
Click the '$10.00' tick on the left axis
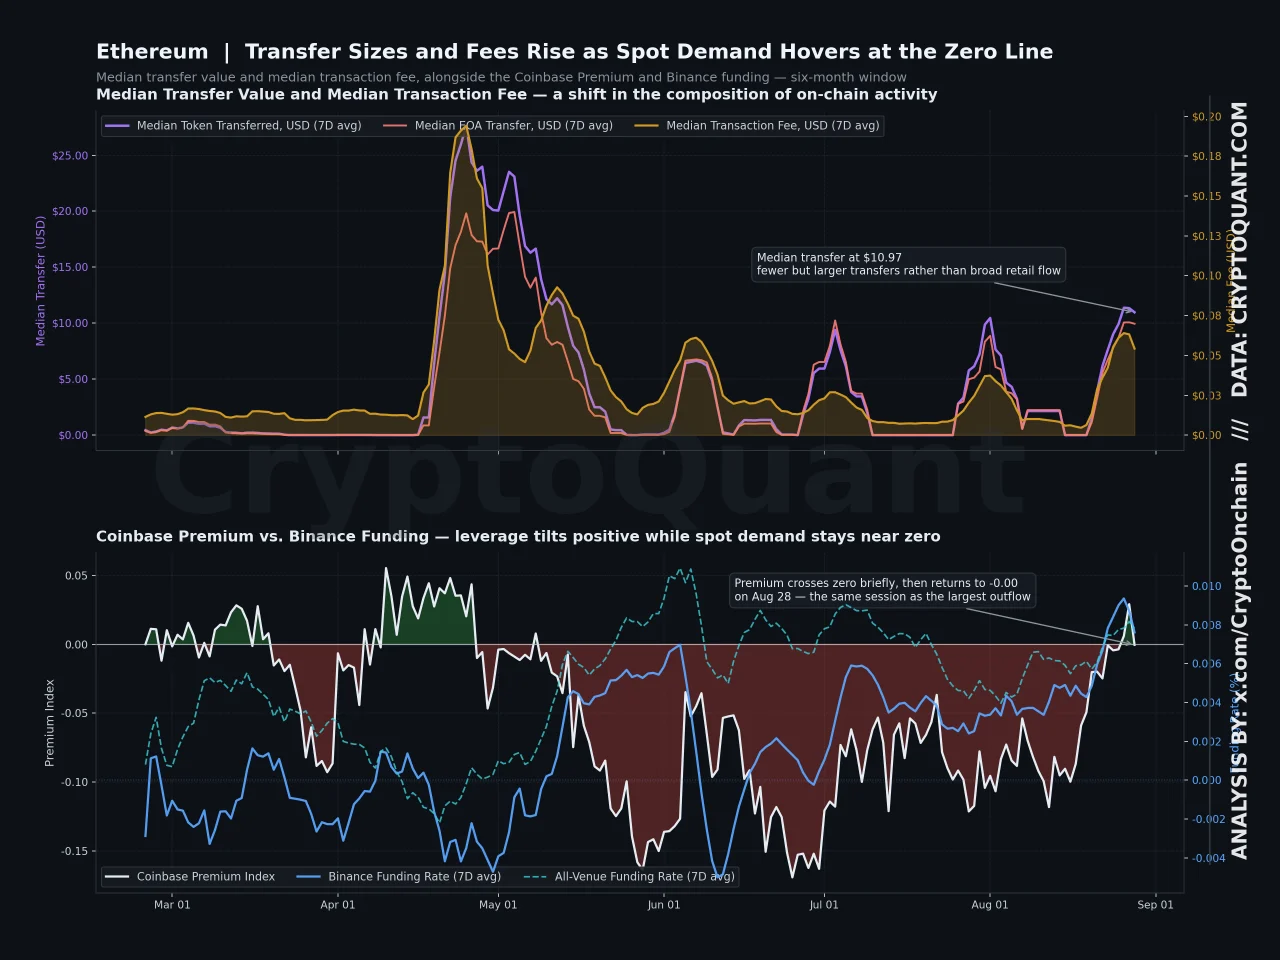tap(69, 324)
